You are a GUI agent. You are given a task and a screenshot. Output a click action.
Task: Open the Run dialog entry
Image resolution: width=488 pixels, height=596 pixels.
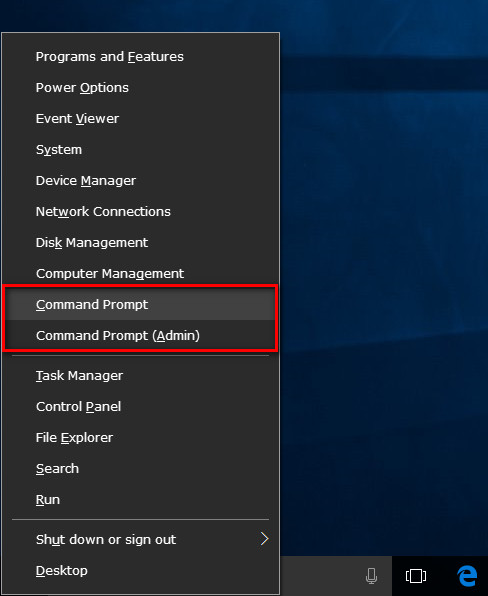pos(141,499)
